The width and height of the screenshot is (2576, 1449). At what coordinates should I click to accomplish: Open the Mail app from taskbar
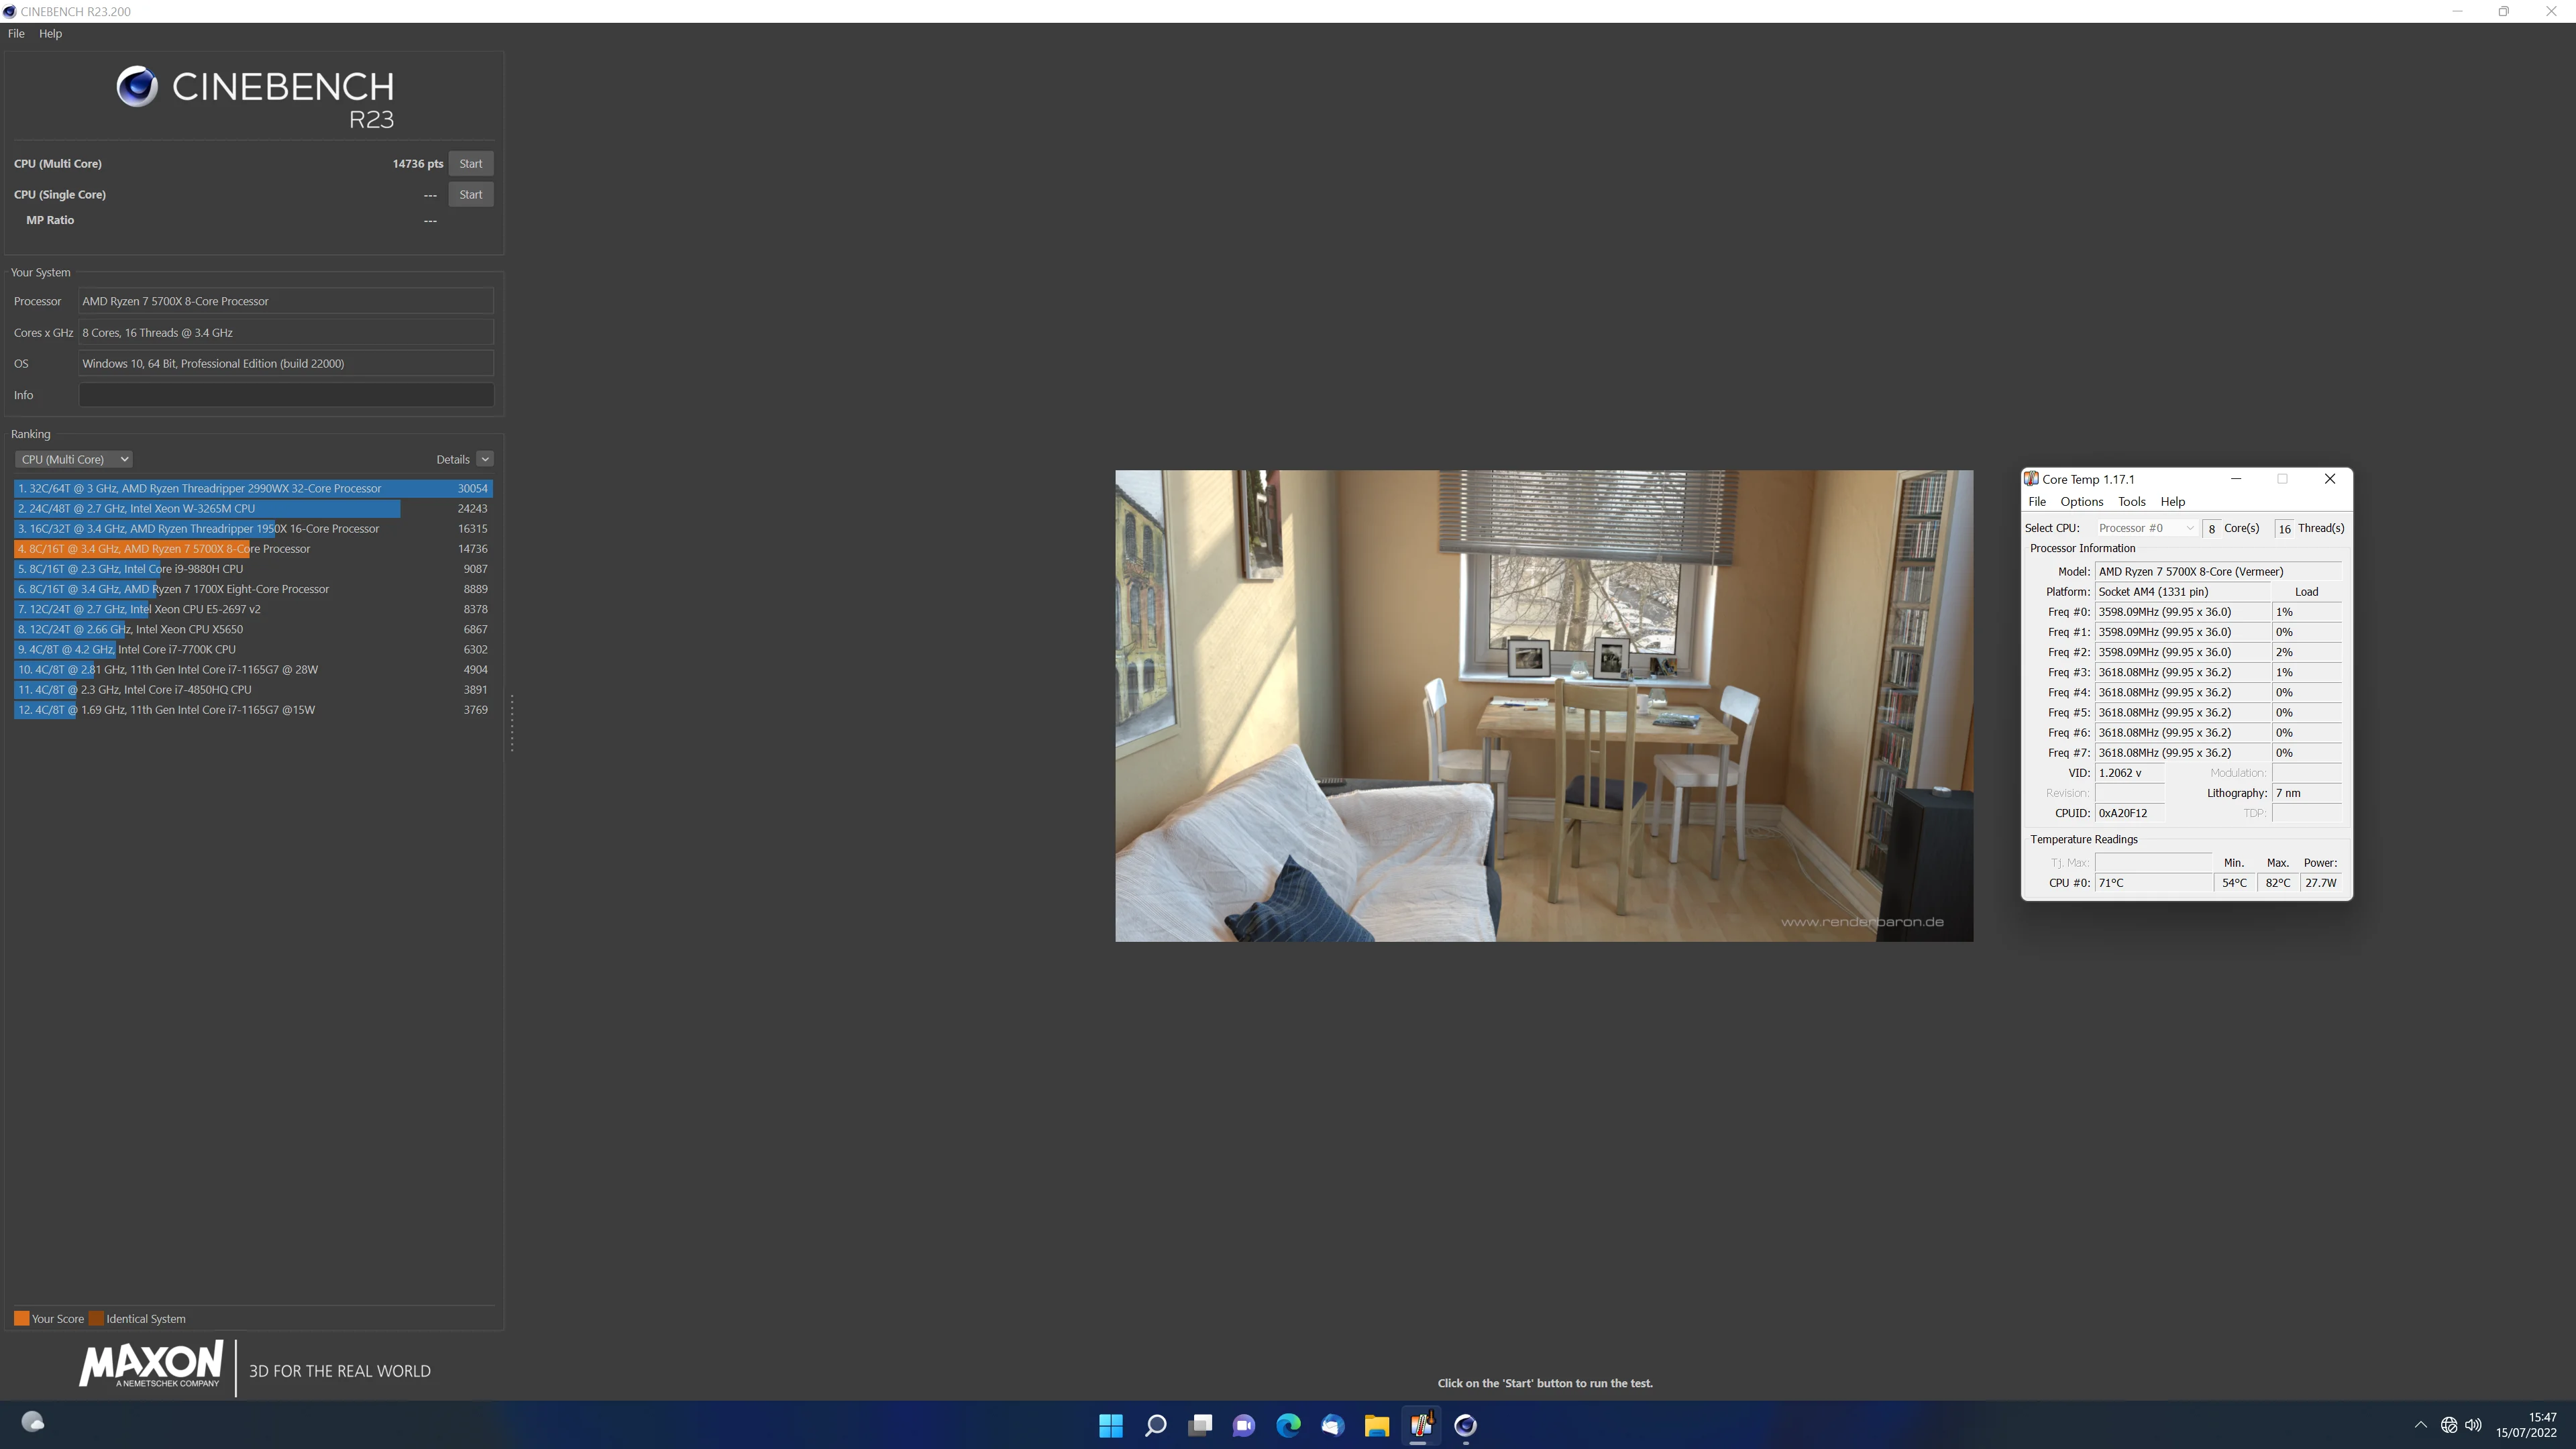pyautogui.click(x=1333, y=1425)
